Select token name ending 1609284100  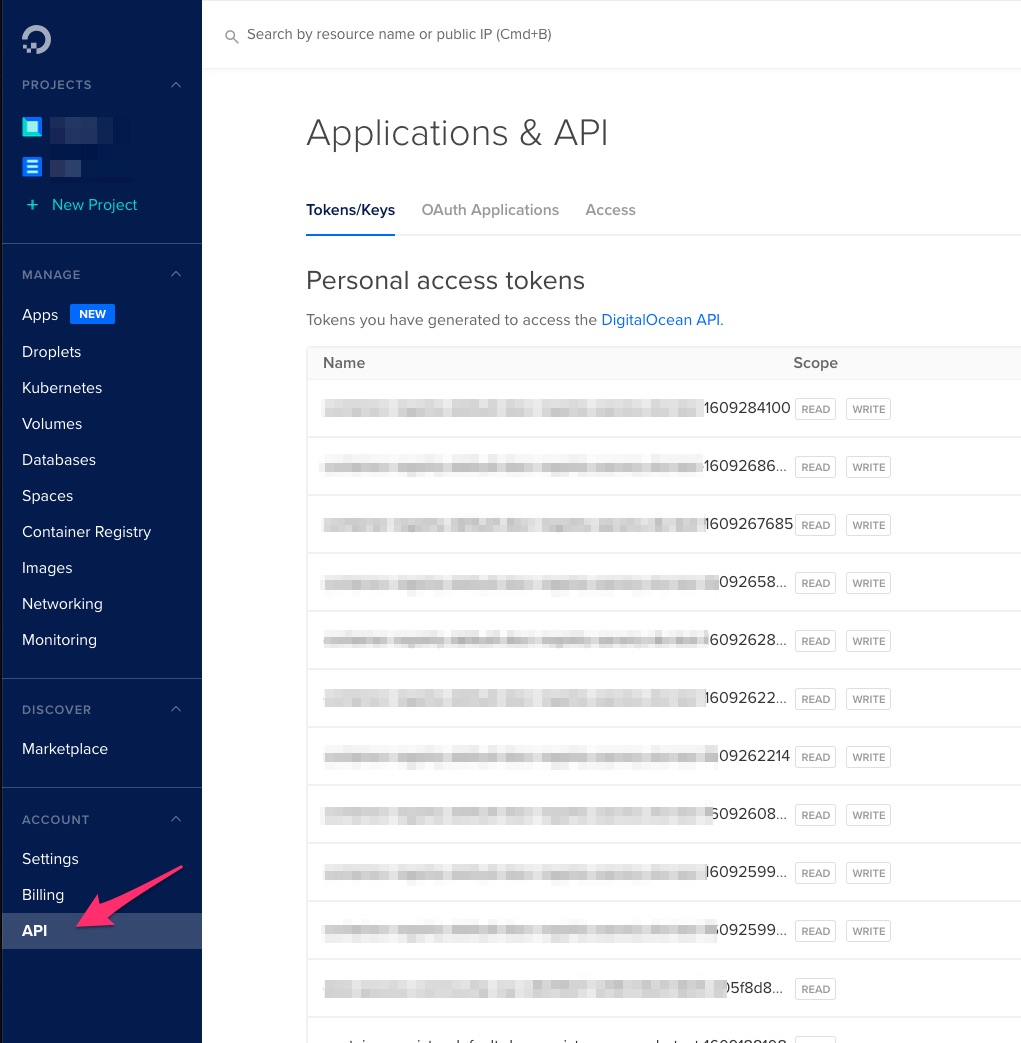point(557,408)
